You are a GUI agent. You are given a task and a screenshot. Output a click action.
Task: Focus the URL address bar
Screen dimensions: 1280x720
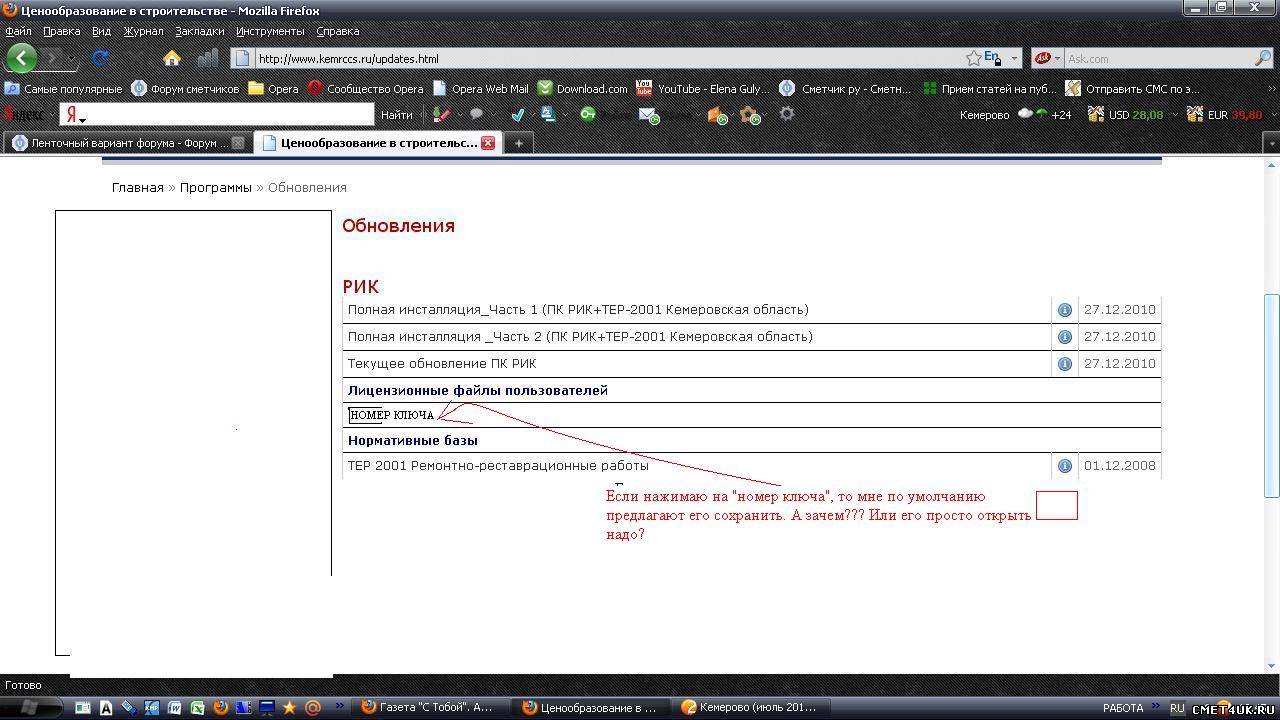[x=608, y=58]
